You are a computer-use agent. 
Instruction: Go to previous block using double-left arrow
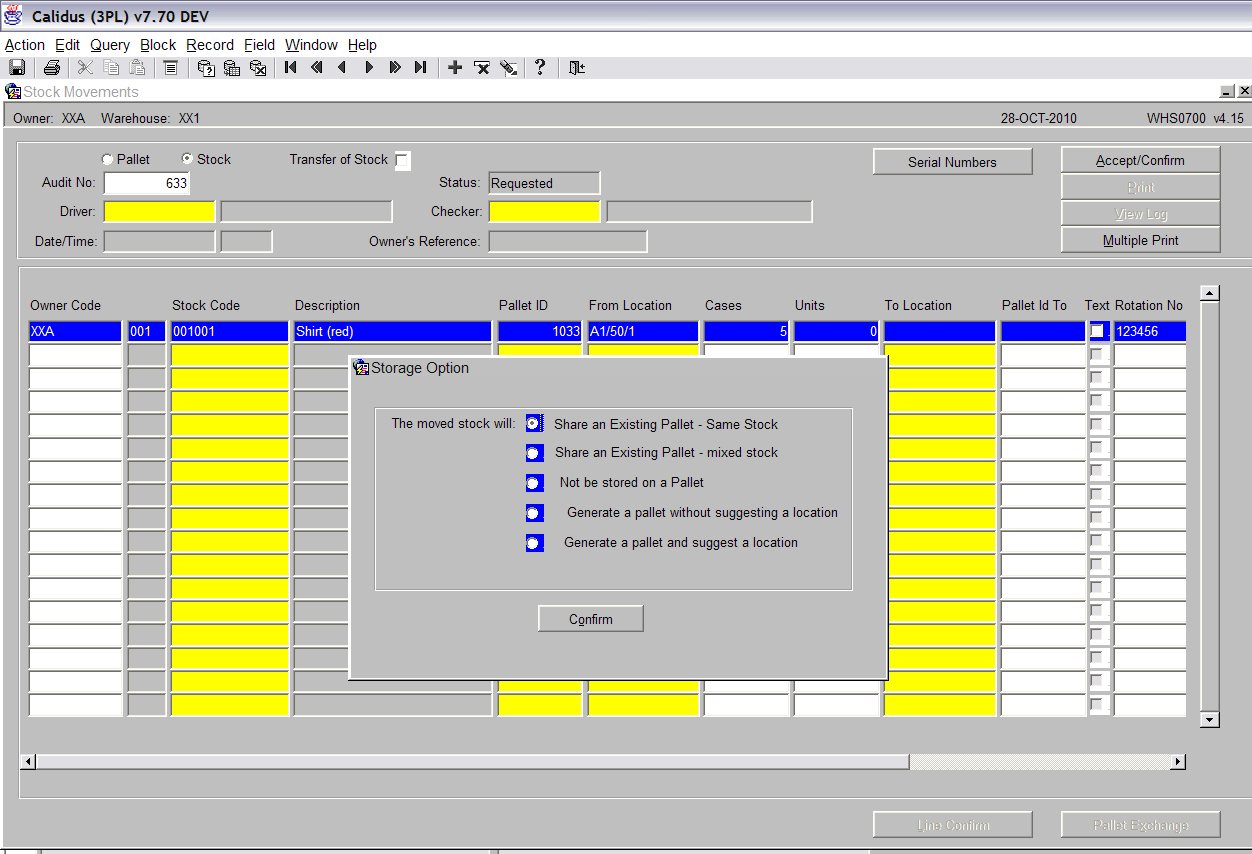tap(317, 68)
